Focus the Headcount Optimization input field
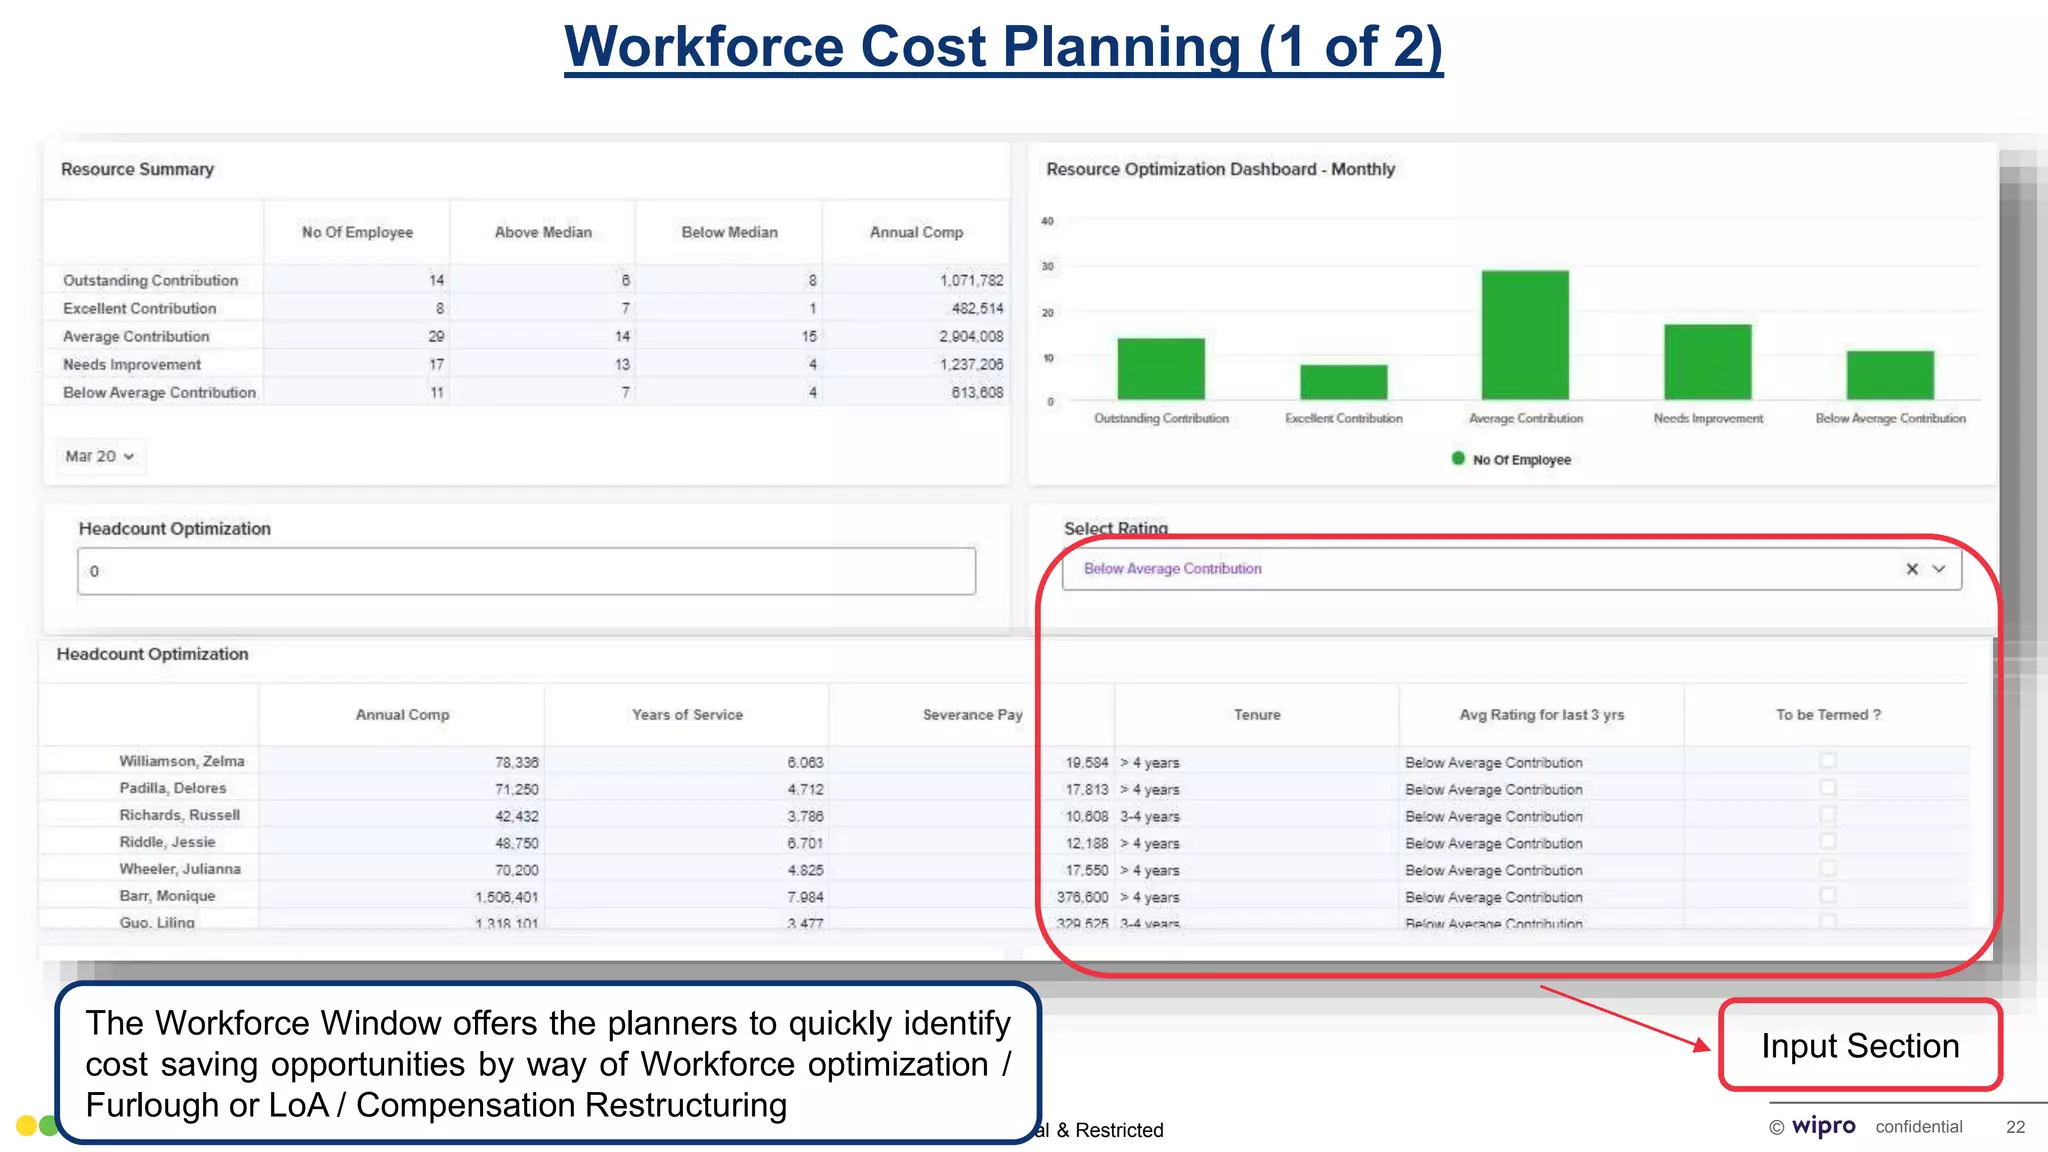2048x1152 pixels. [x=526, y=571]
